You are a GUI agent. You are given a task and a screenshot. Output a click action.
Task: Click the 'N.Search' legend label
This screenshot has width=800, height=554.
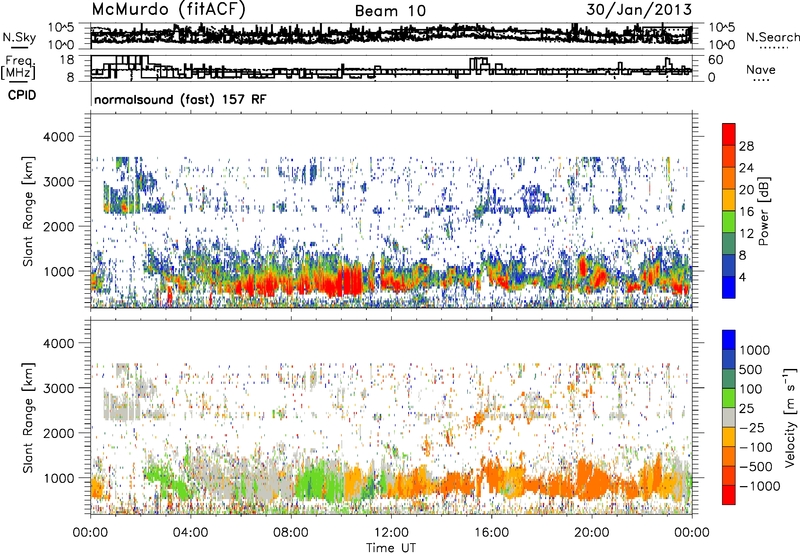[772, 37]
